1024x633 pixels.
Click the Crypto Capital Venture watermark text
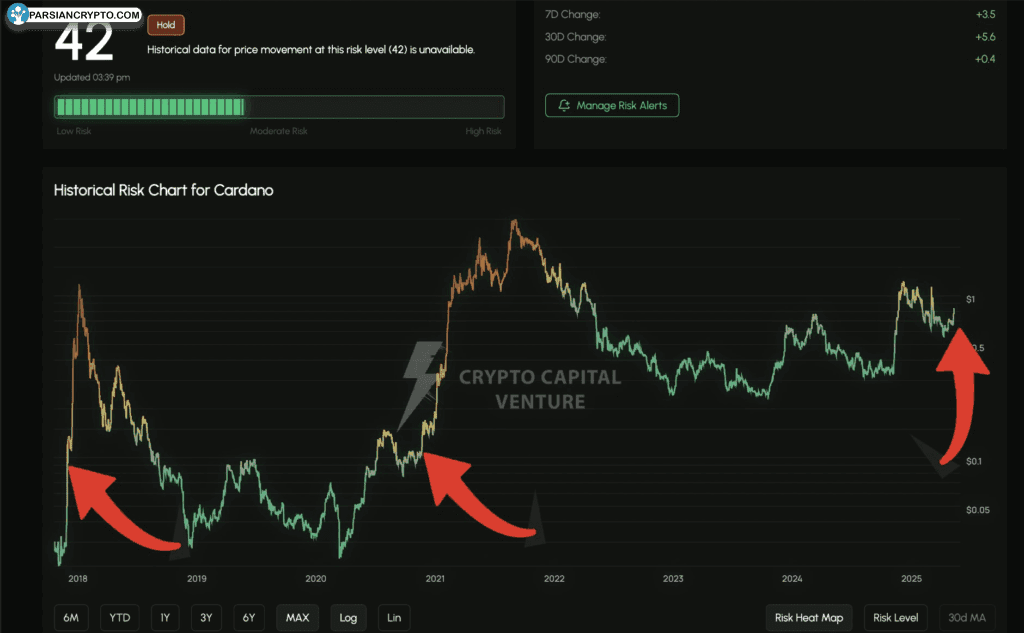(x=540, y=389)
